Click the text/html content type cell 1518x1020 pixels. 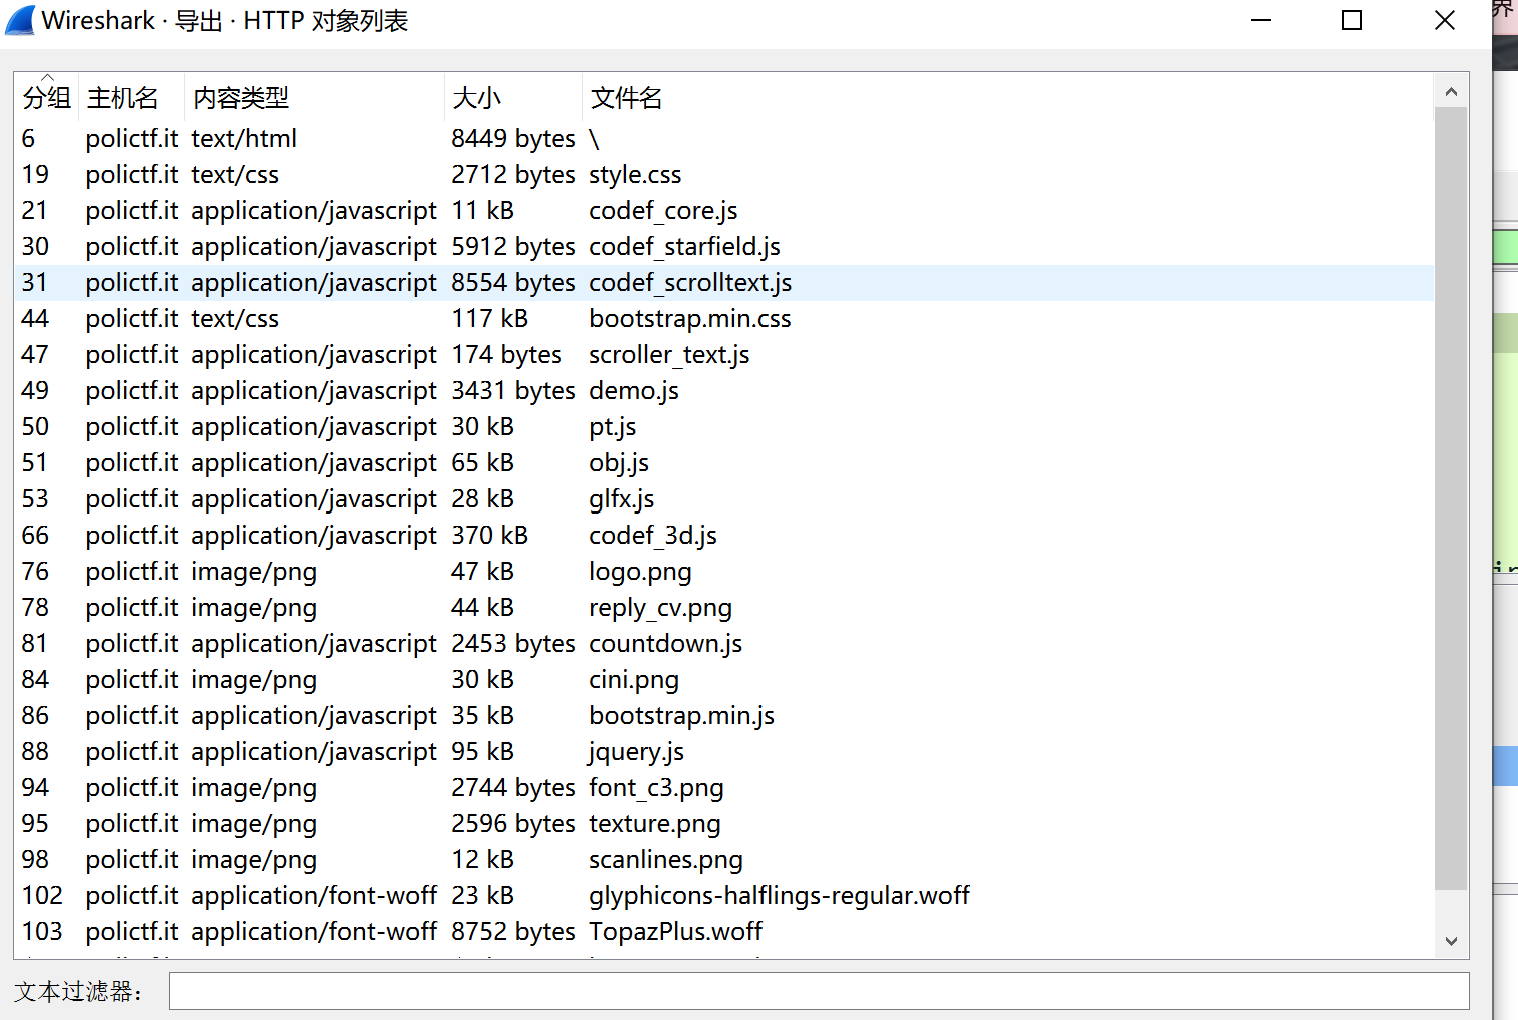point(244,139)
